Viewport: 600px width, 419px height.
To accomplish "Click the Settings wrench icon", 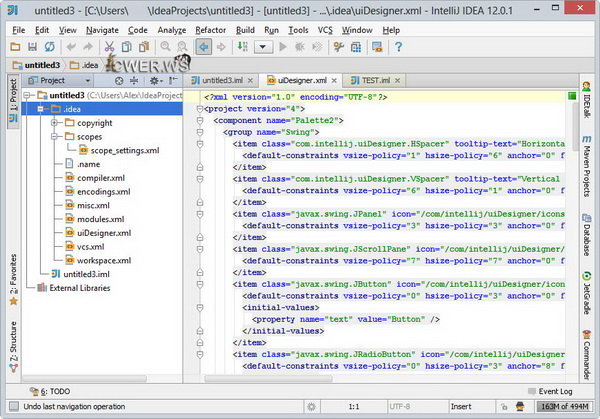I will (339, 47).
